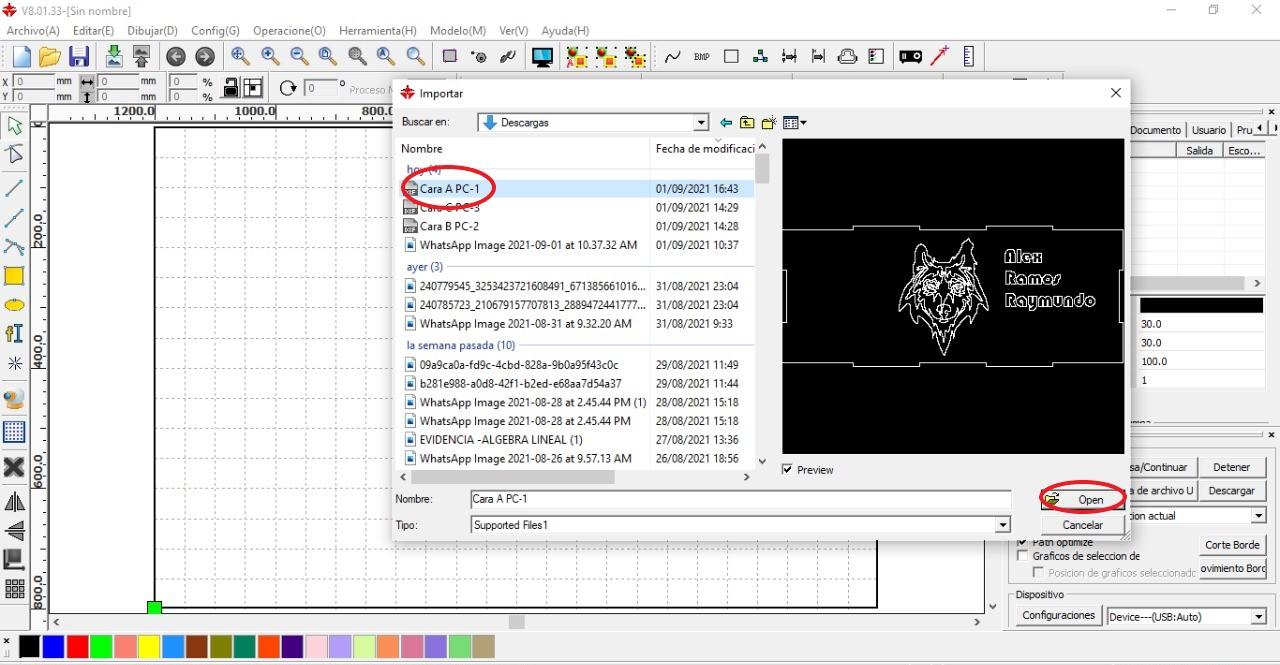The image size is (1280, 665).
Task: Click the Nombre filename input field
Action: [740, 499]
